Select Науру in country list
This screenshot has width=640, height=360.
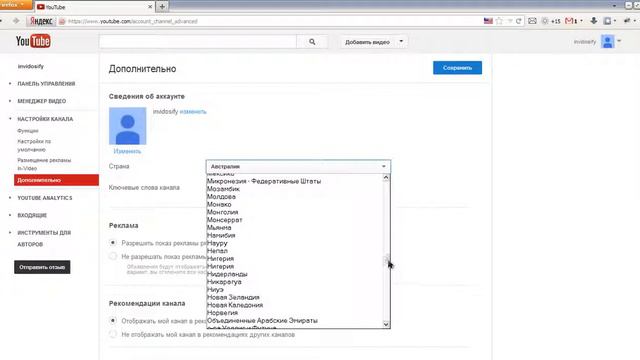click(296, 243)
